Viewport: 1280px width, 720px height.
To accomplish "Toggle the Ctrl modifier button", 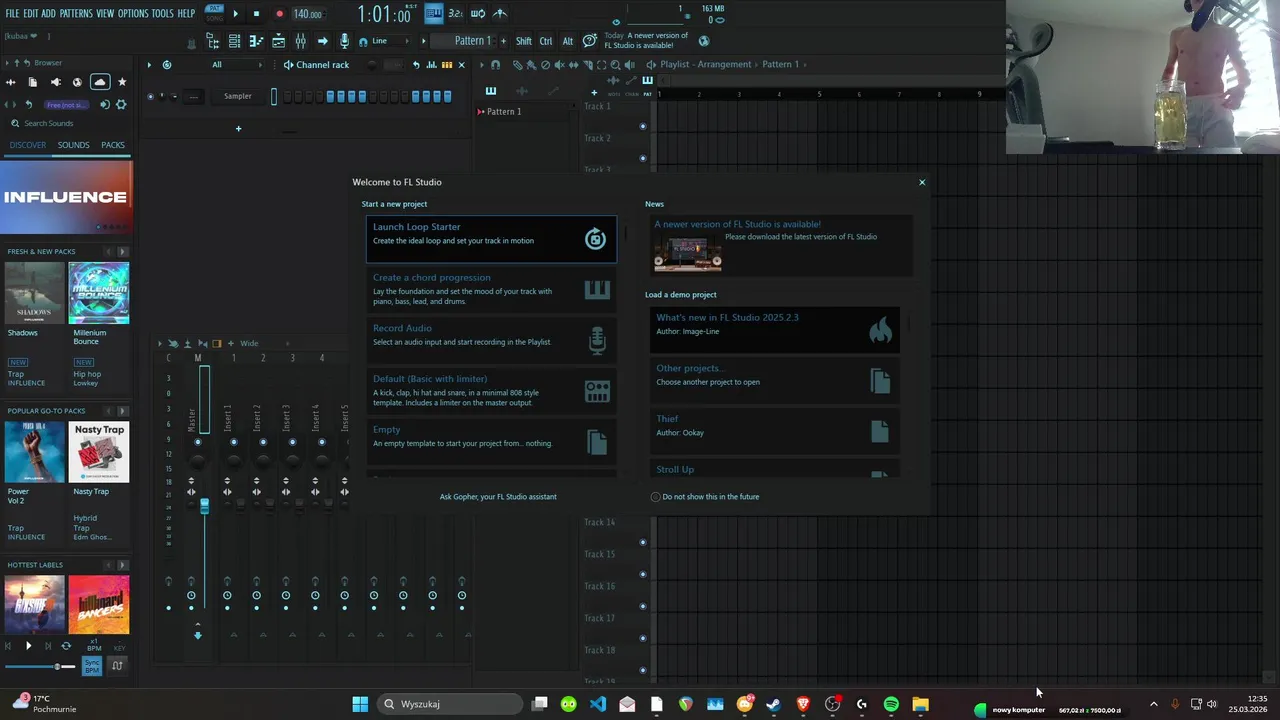I will [546, 41].
